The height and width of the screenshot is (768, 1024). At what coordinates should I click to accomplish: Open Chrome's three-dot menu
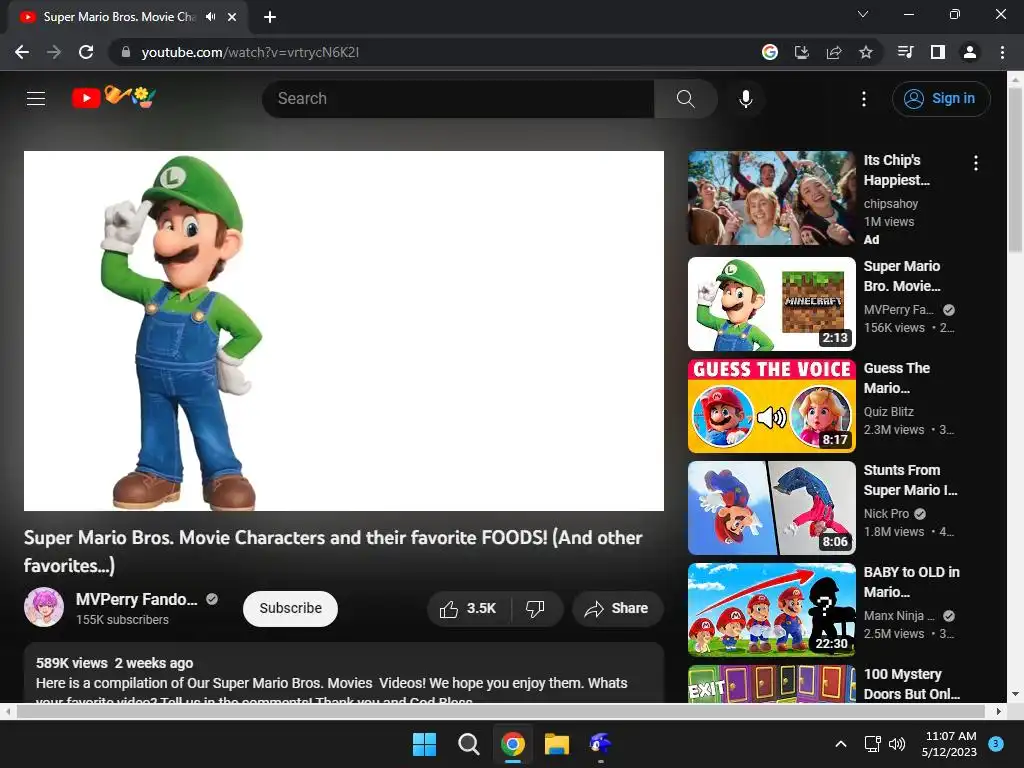click(x=1002, y=52)
